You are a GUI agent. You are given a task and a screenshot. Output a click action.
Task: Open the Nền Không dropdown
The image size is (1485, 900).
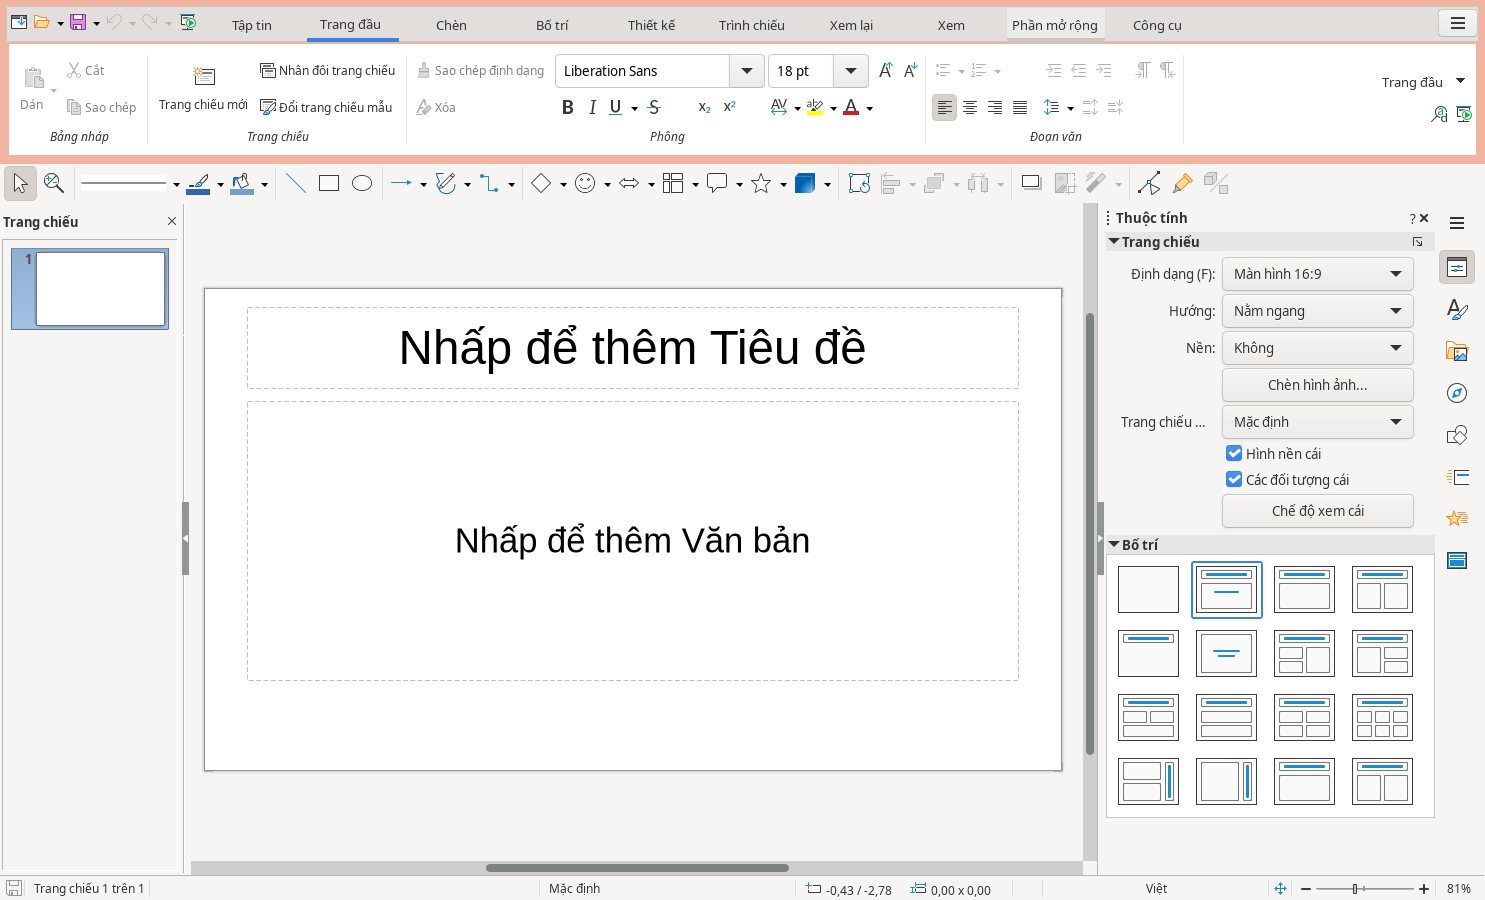click(1318, 348)
